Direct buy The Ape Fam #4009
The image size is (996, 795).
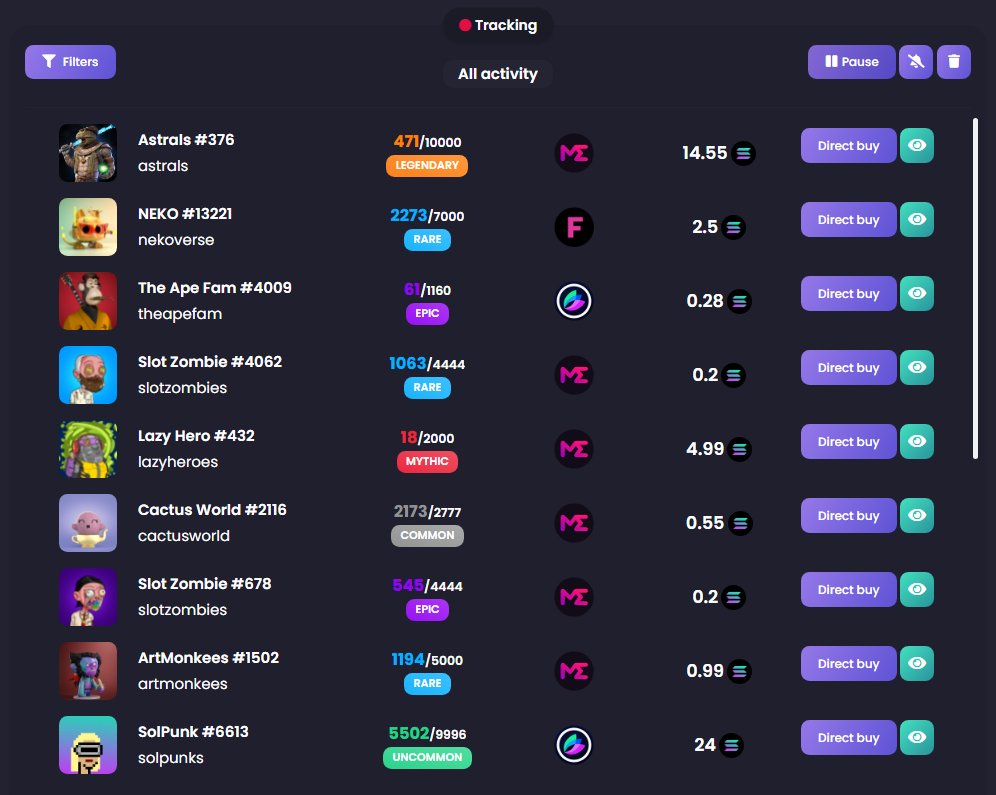(x=848, y=293)
